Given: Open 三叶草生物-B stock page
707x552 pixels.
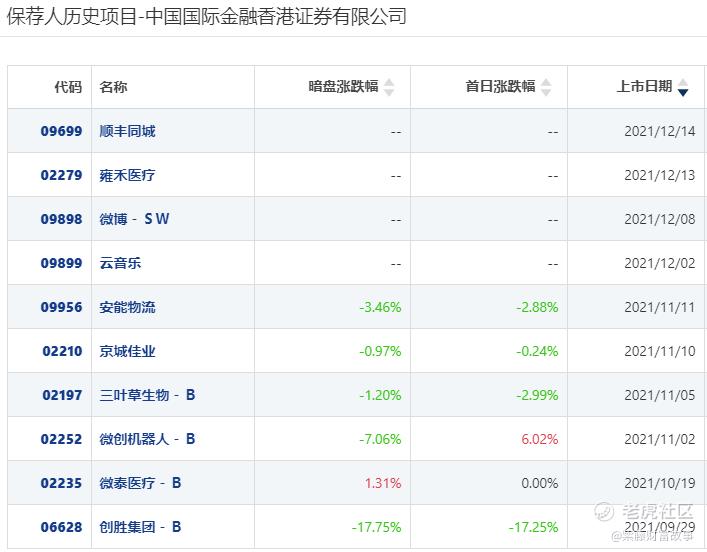Looking at the screenshot, I should [147, 395].
